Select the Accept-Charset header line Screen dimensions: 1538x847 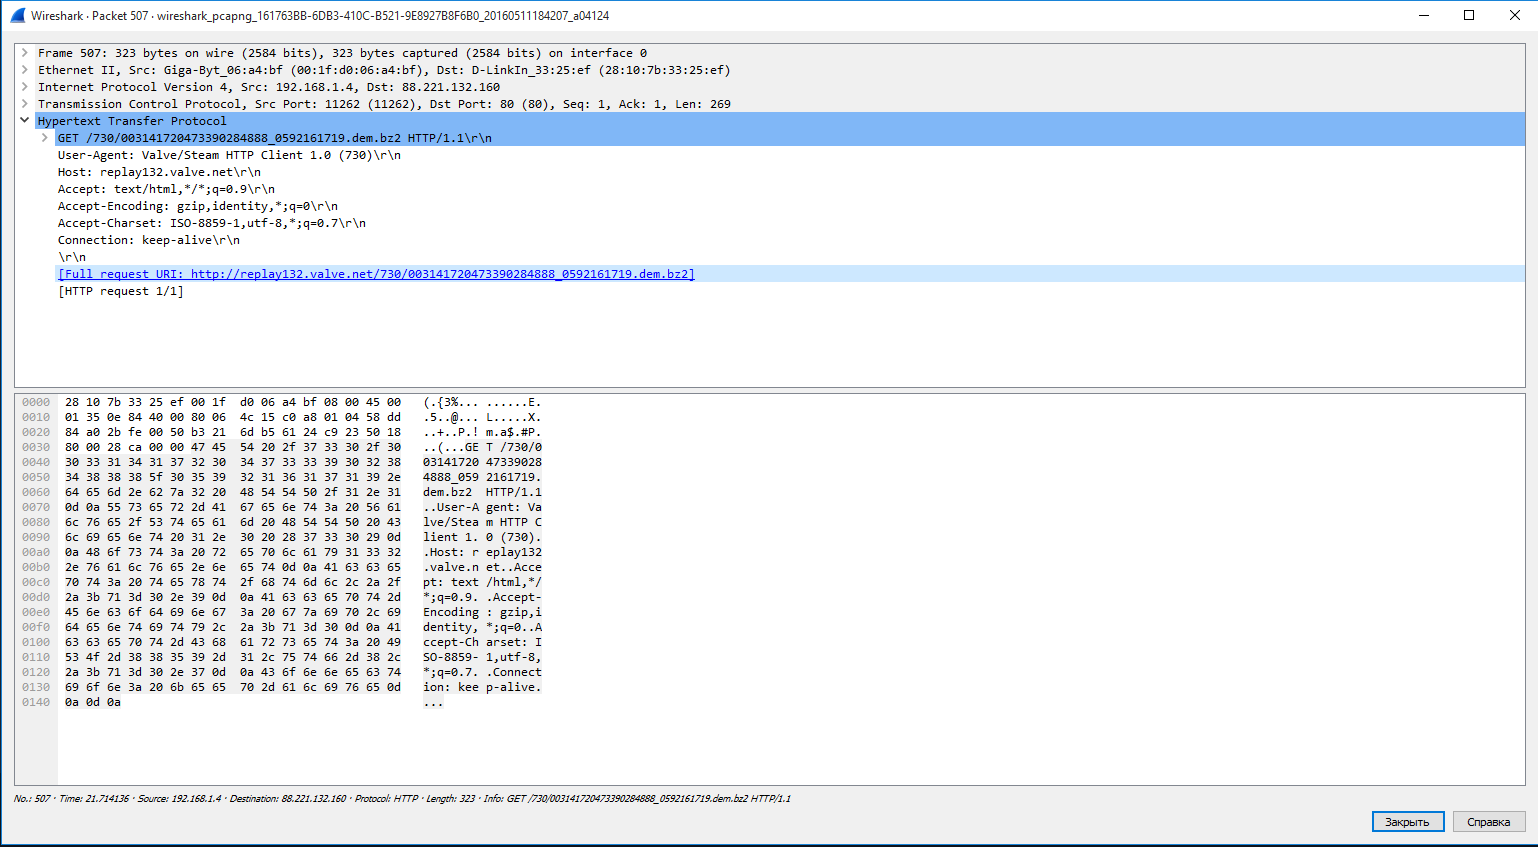click(212, 223)
